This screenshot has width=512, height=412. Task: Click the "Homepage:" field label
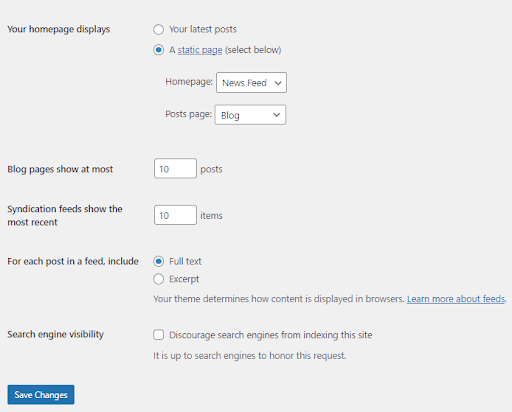[x=189, y=82]
